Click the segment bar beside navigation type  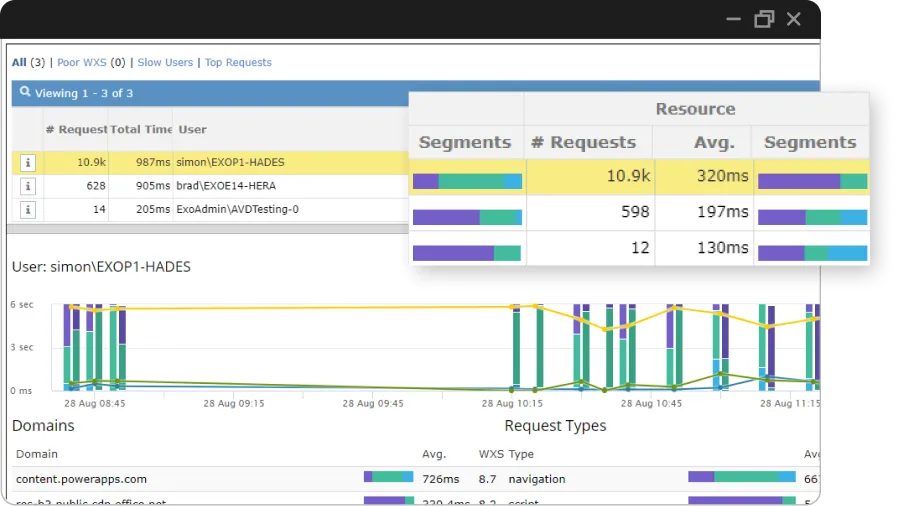click(742, 476)
